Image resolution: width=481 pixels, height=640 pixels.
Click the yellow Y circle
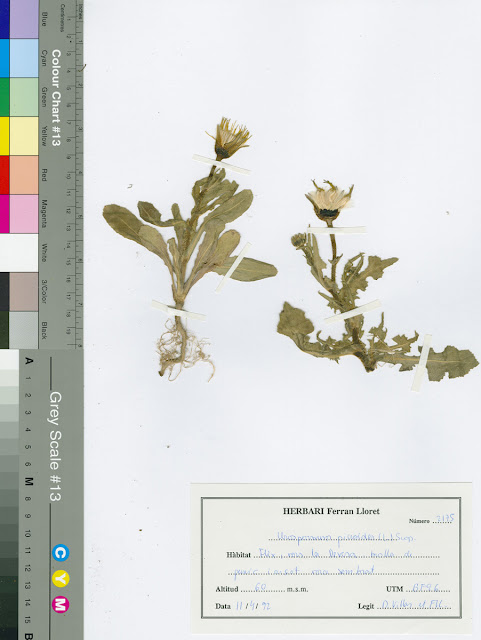[x=60, y=579]
